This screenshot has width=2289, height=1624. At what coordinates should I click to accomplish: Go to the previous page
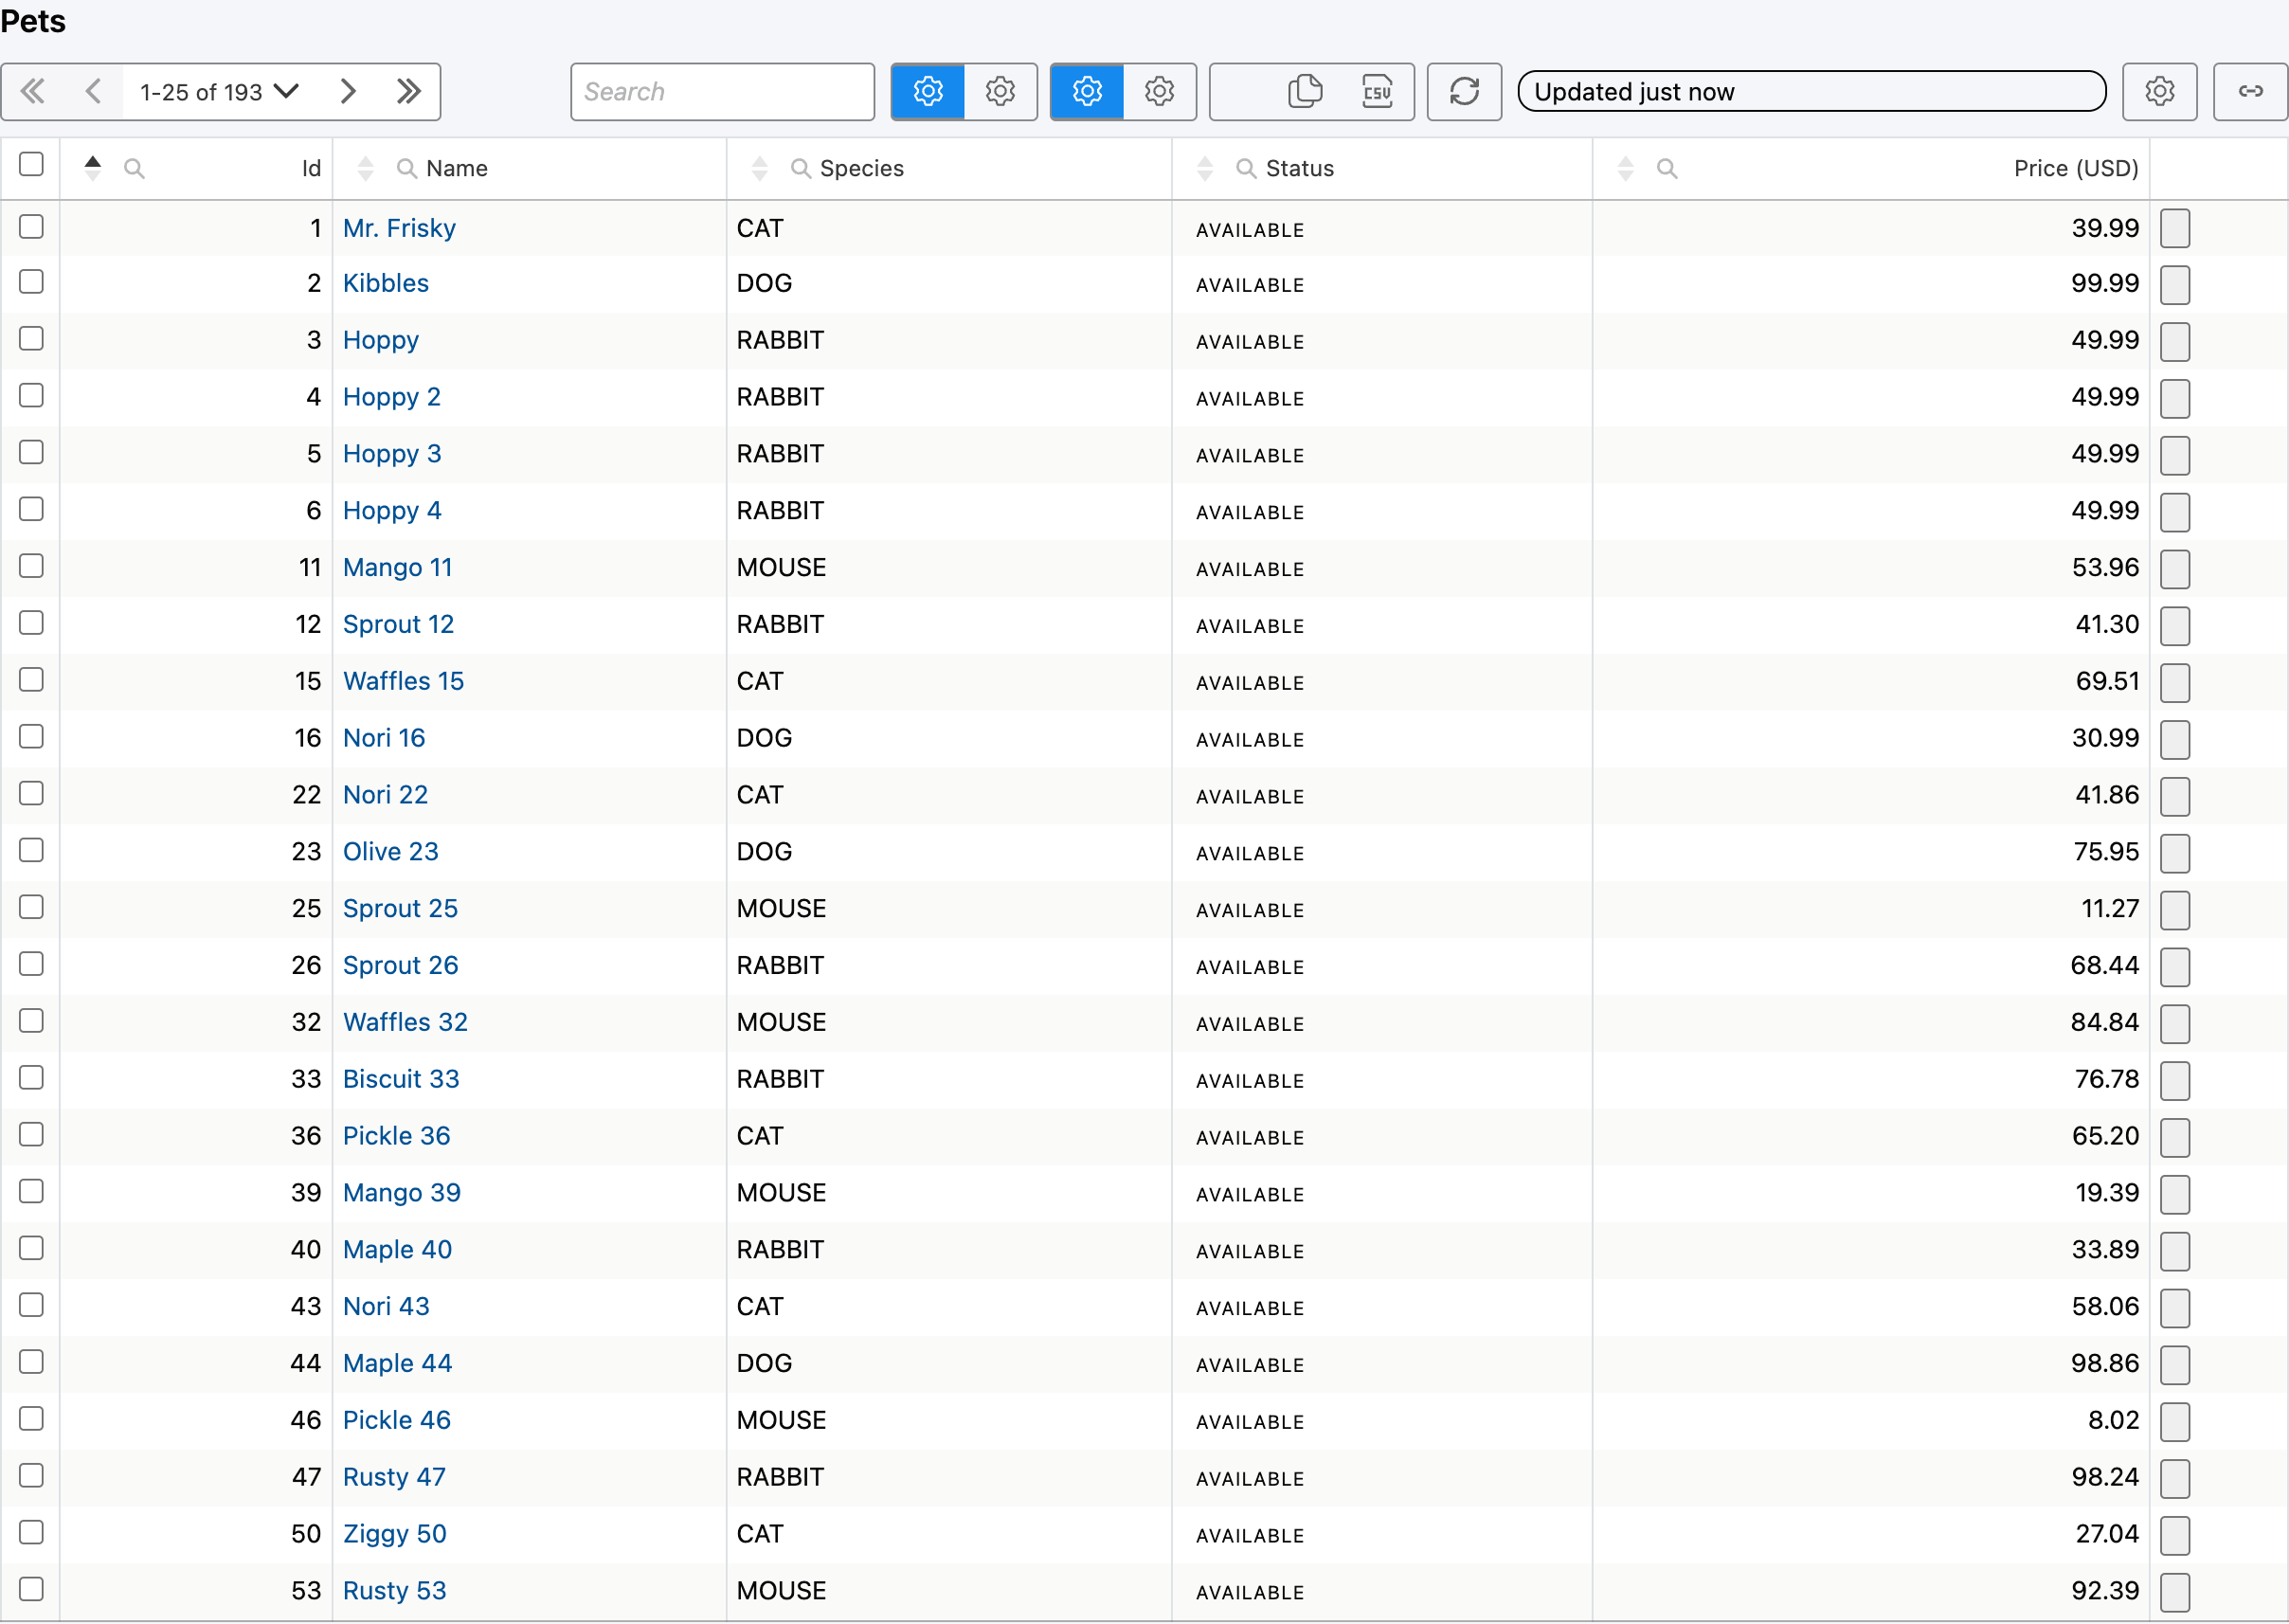click(93, 92)
